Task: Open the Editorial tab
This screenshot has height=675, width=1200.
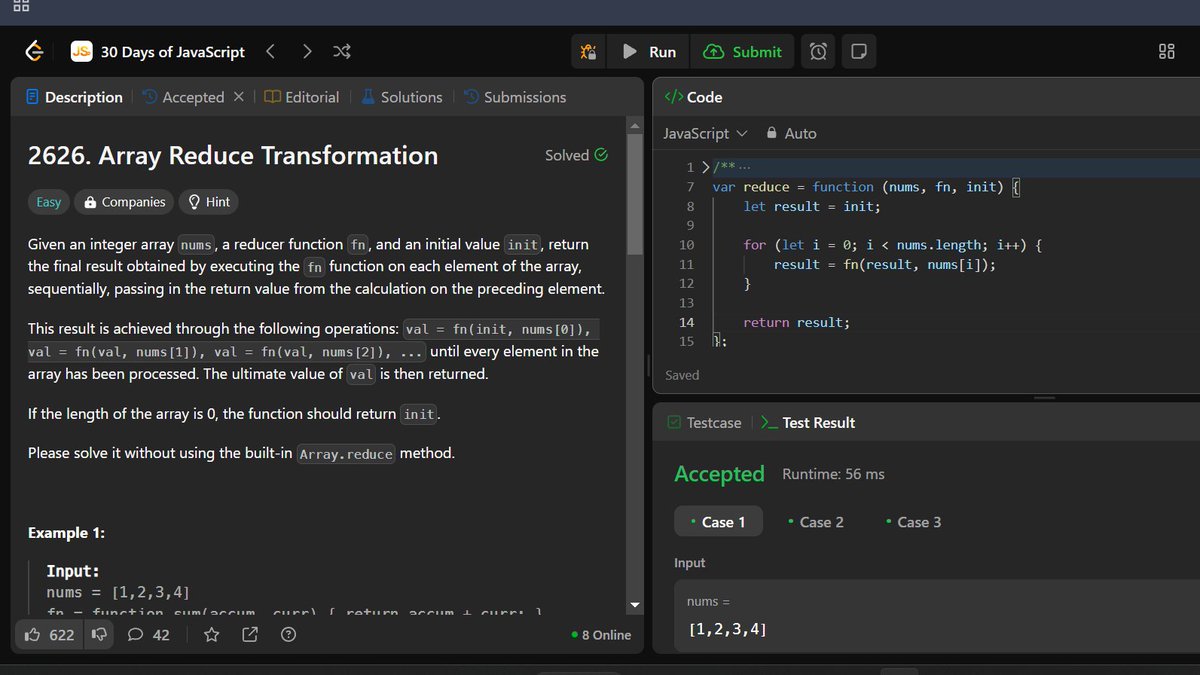Action: [x=302, y=97]
